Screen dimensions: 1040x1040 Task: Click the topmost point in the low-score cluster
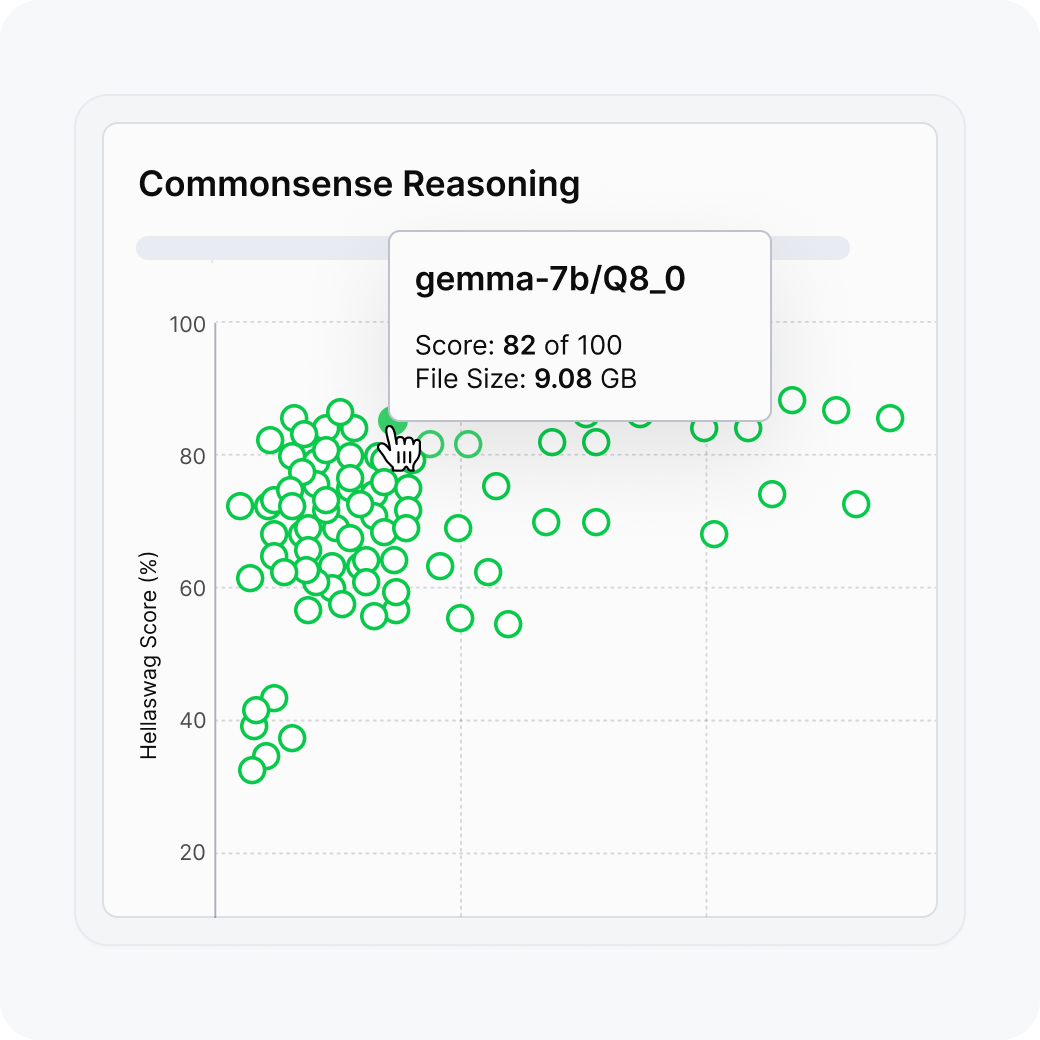[274, 698]
